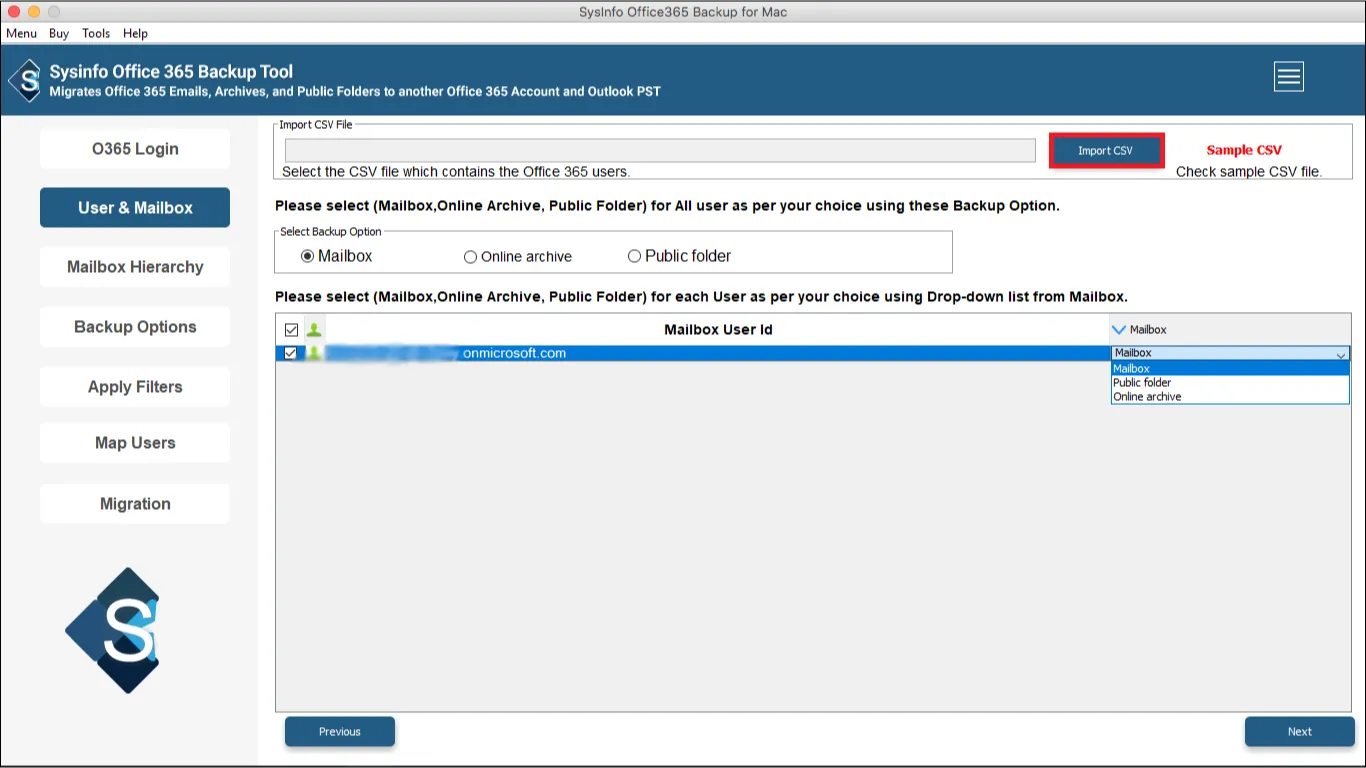Toggle the select-all checkbox in table header
This screenshot has height=768, width=1366.
point(291,330)
